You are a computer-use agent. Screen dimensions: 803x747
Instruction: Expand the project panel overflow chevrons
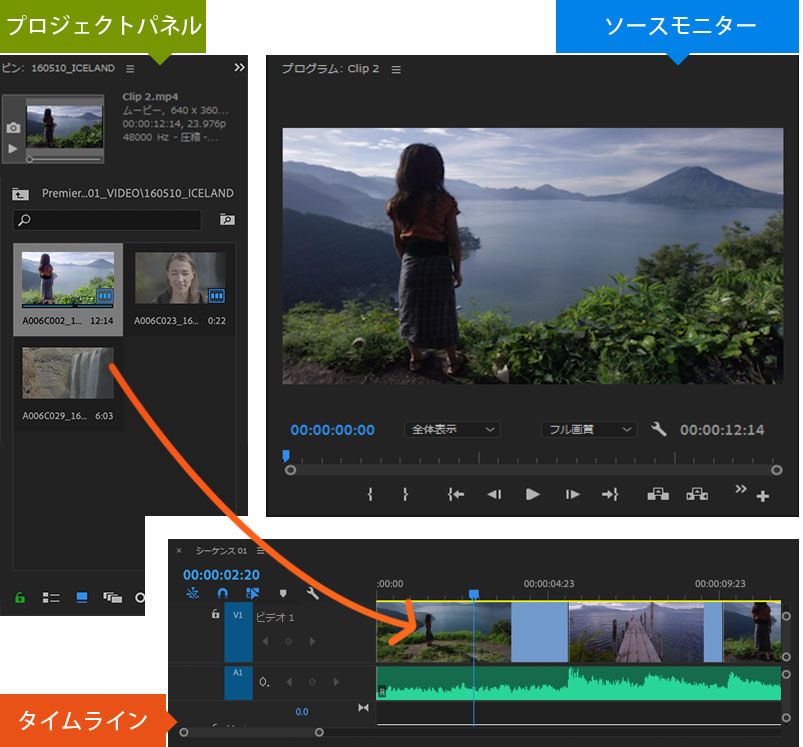(x=239, y=68)
